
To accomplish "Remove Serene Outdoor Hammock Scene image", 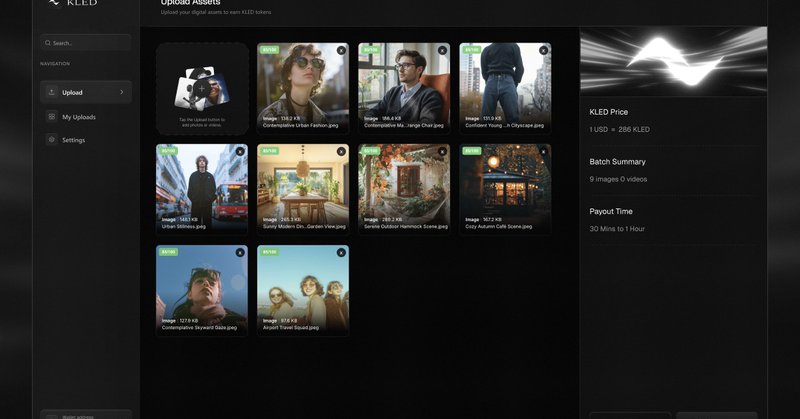I will click(x=442, y=152).
